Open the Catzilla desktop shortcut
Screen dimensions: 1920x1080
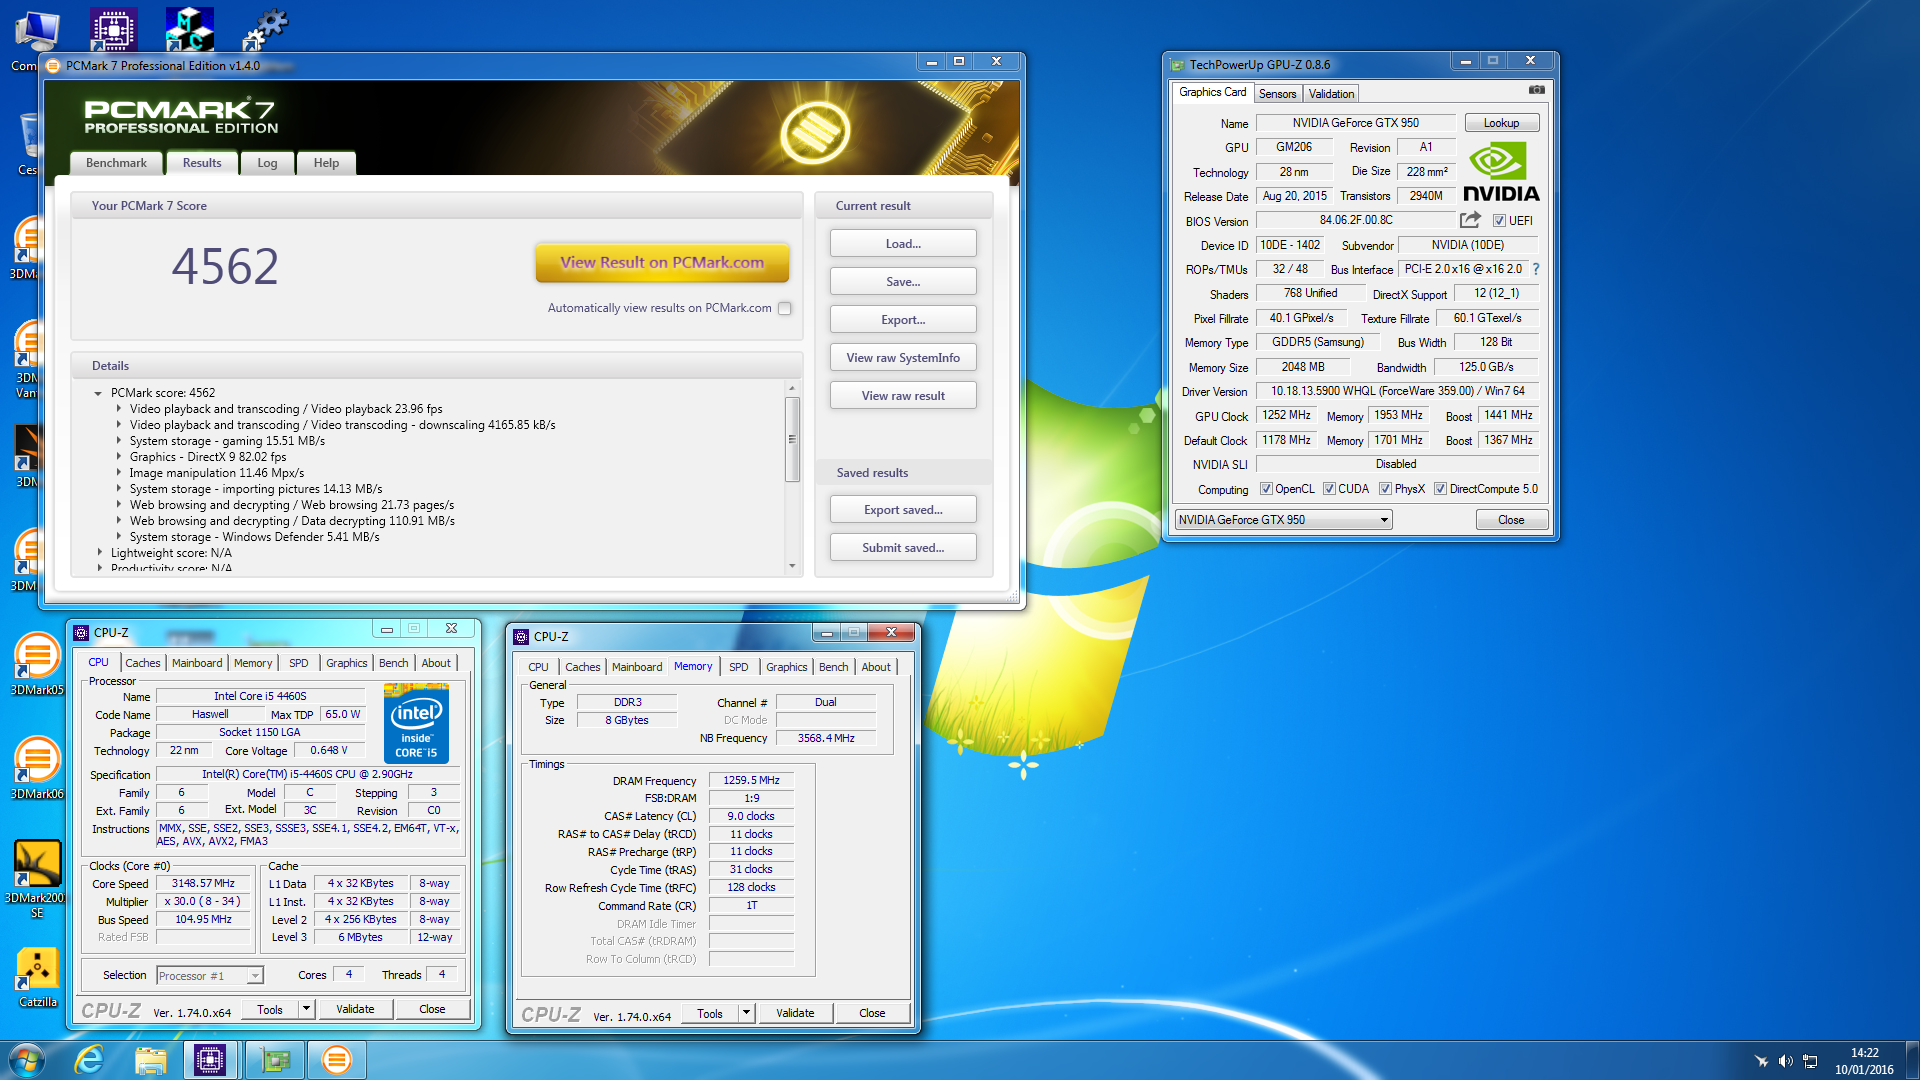click(37, 978)
